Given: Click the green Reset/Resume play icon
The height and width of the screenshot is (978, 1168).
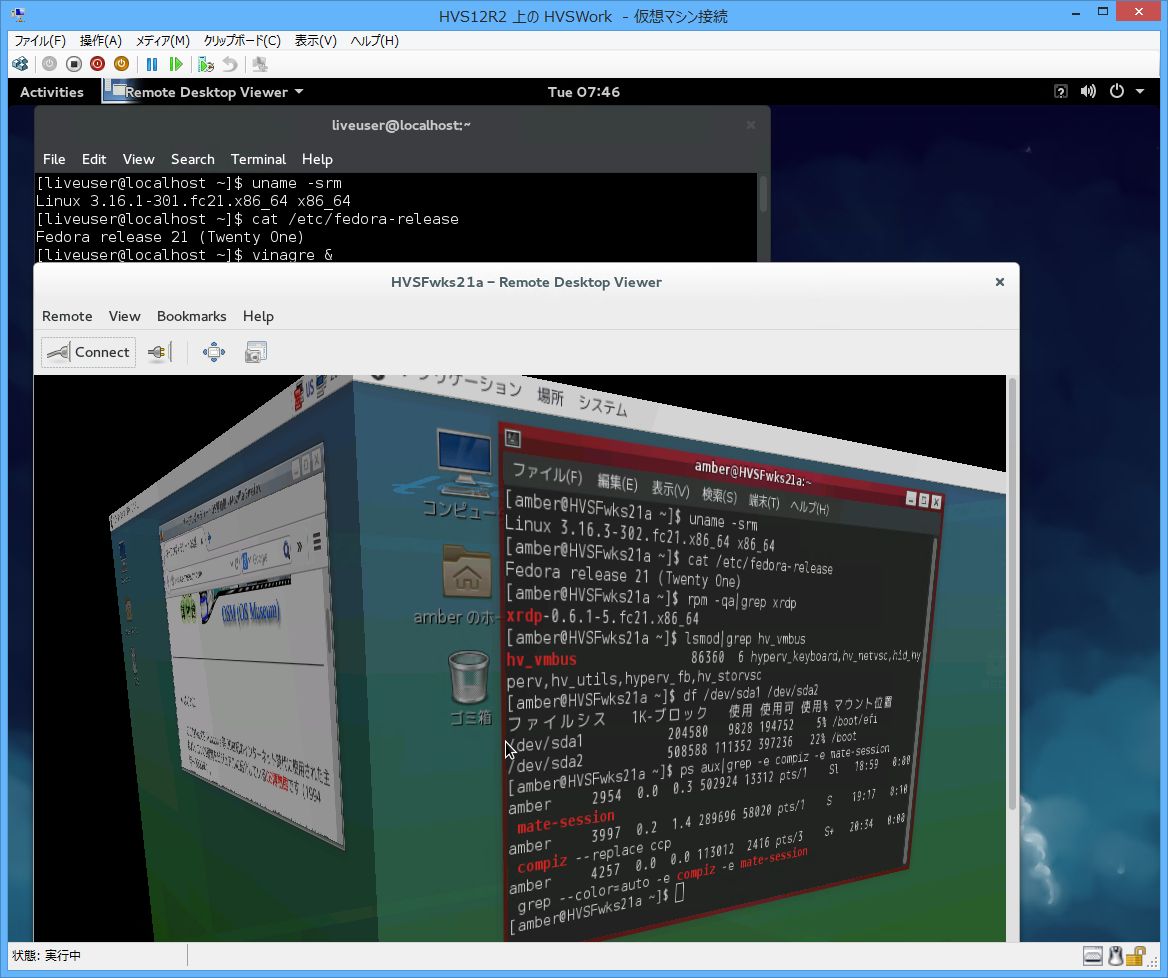Looking at the screenshot, I should pos(176,64).
